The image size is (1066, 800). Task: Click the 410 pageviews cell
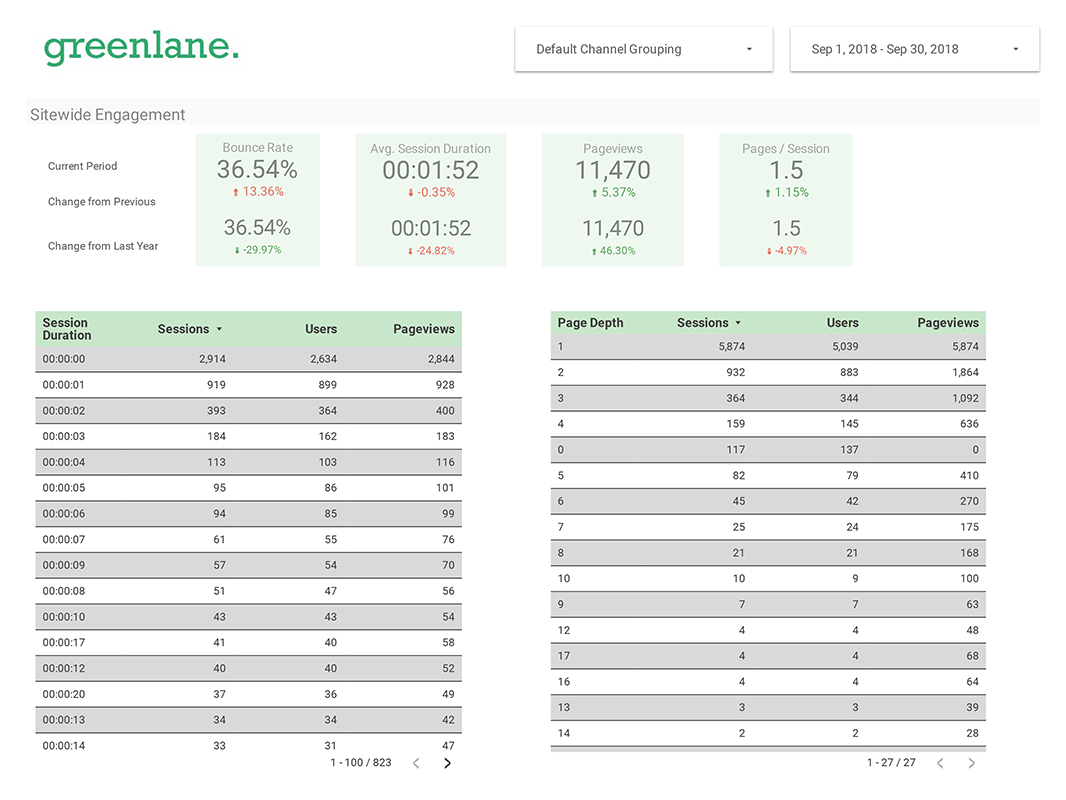tap(969, 476)
